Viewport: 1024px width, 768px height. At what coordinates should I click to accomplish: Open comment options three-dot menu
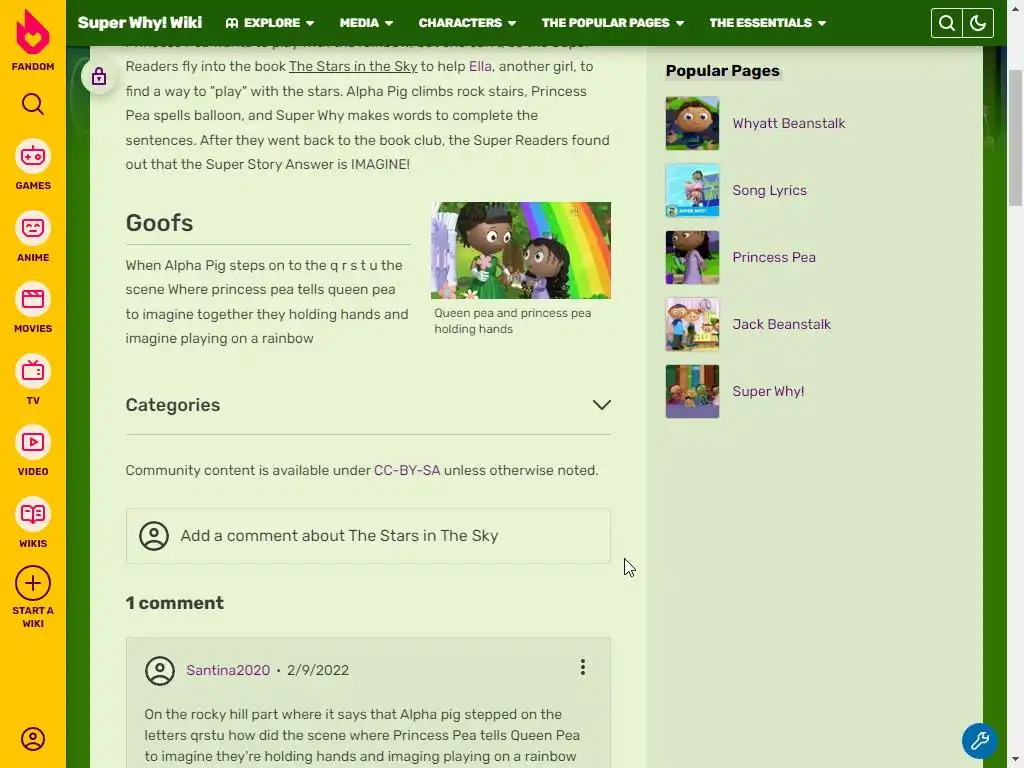(x=583, y=667)
